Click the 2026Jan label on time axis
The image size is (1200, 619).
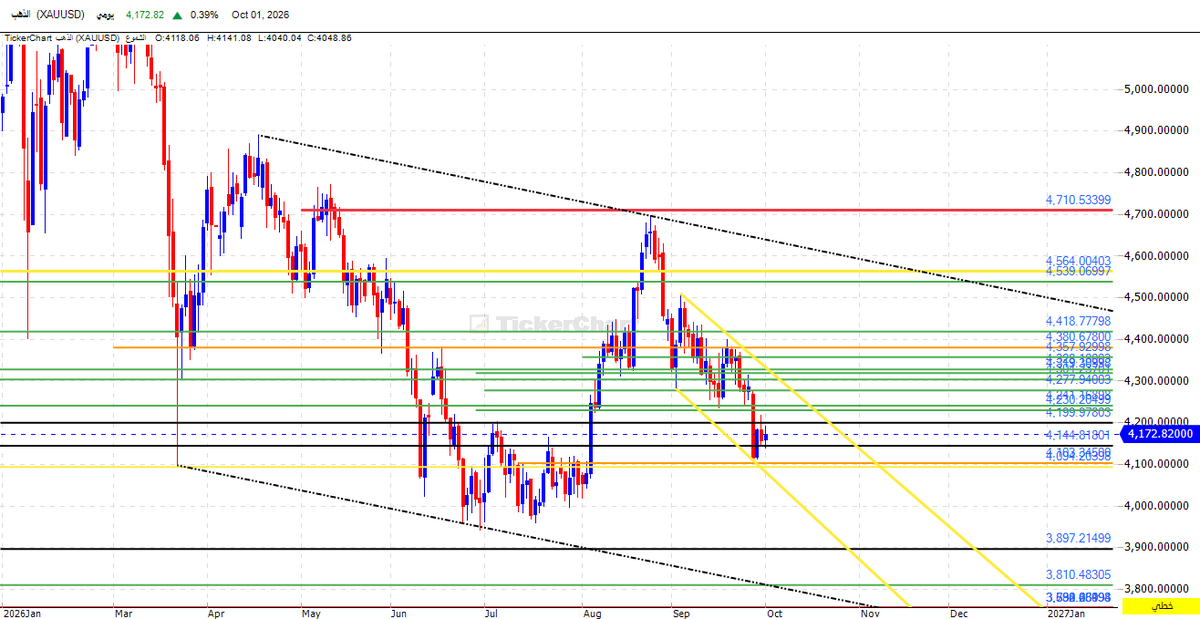(x=21, y=612)
